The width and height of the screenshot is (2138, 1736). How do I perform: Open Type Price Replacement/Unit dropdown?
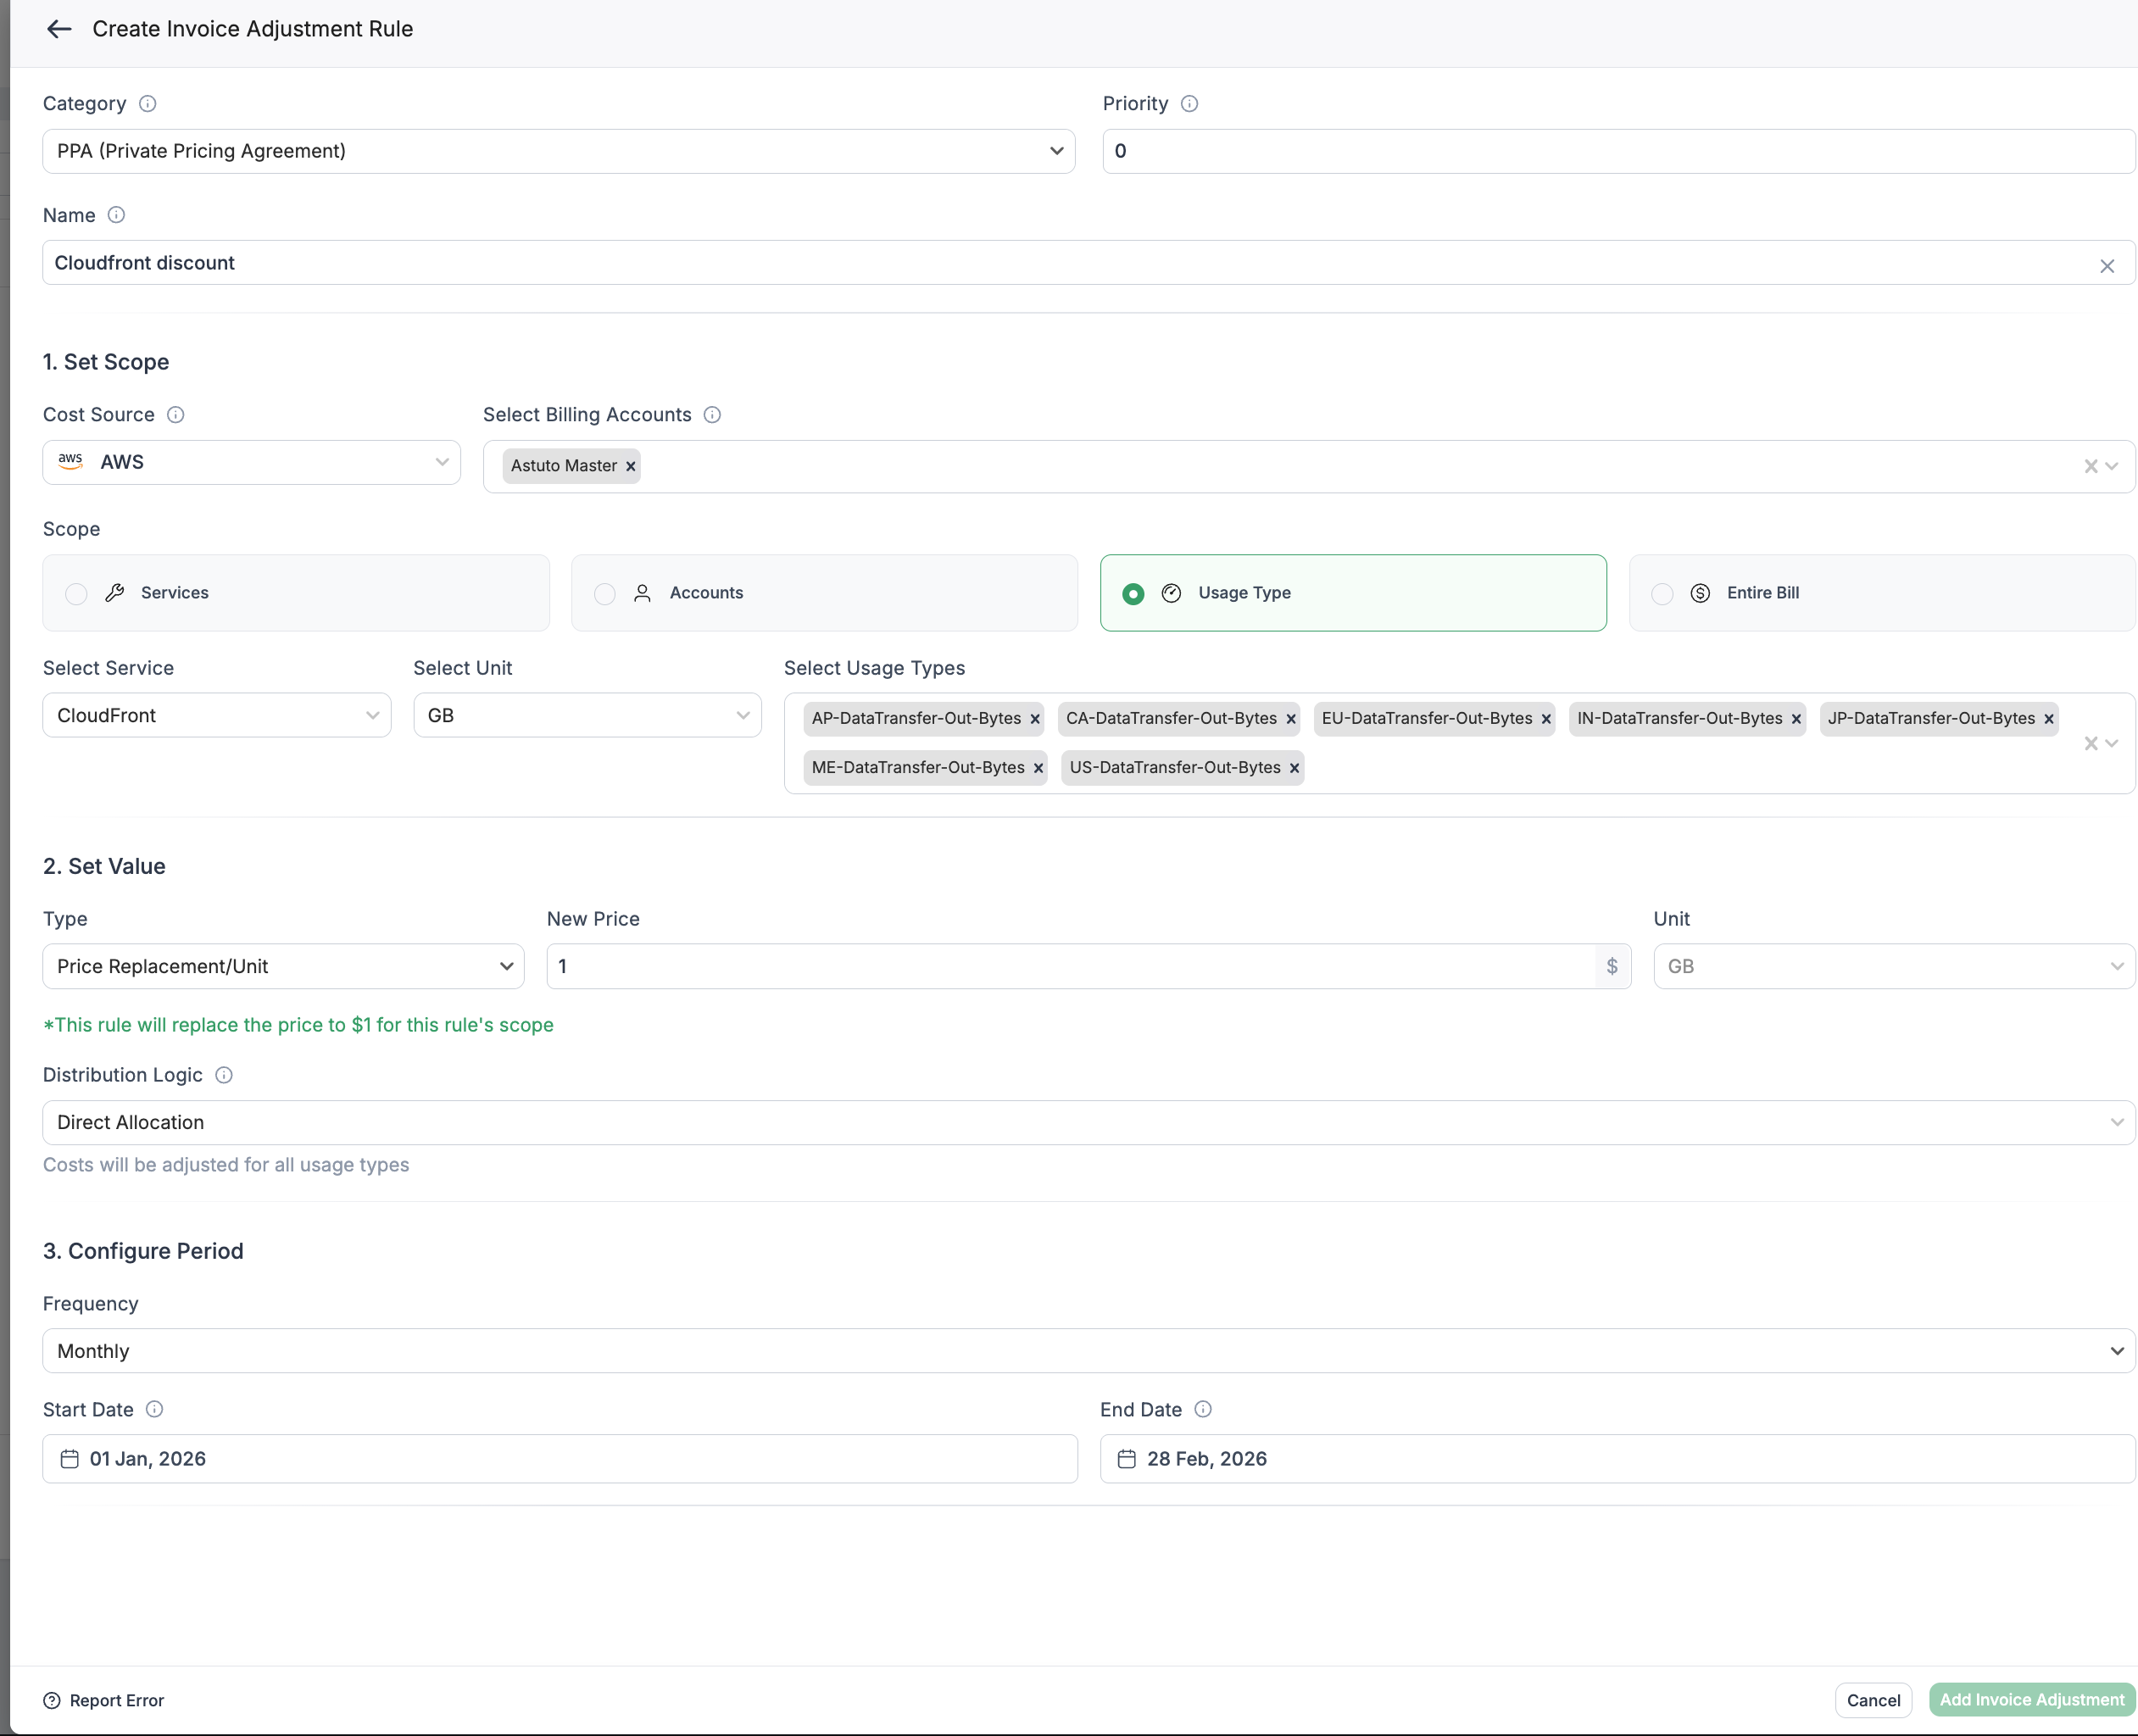283,967
